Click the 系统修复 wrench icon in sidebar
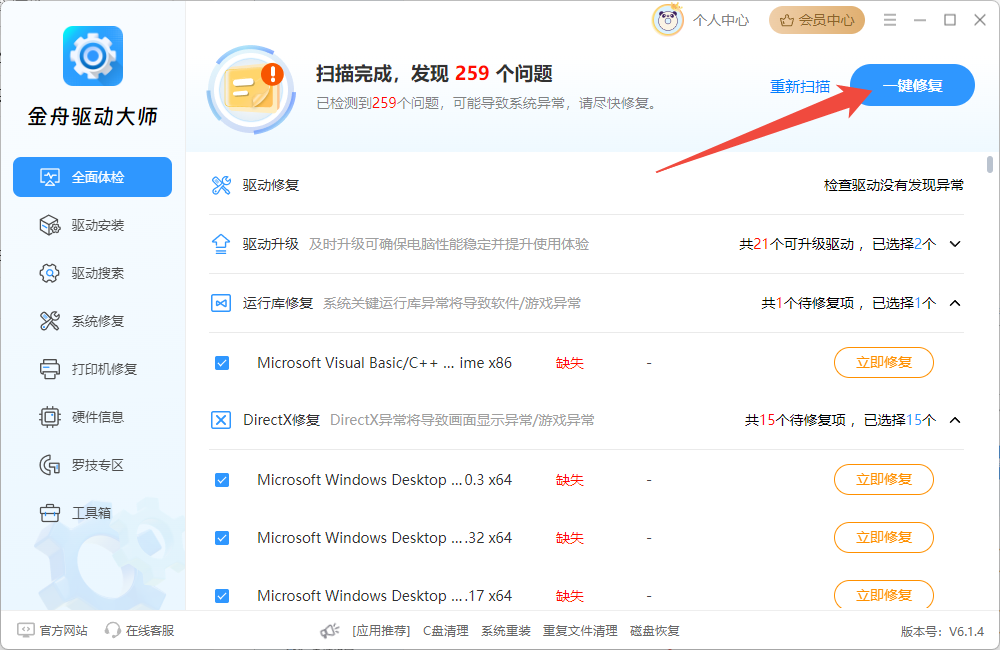The width and height of the screenshot is (1000, 650). coord(49,321)
